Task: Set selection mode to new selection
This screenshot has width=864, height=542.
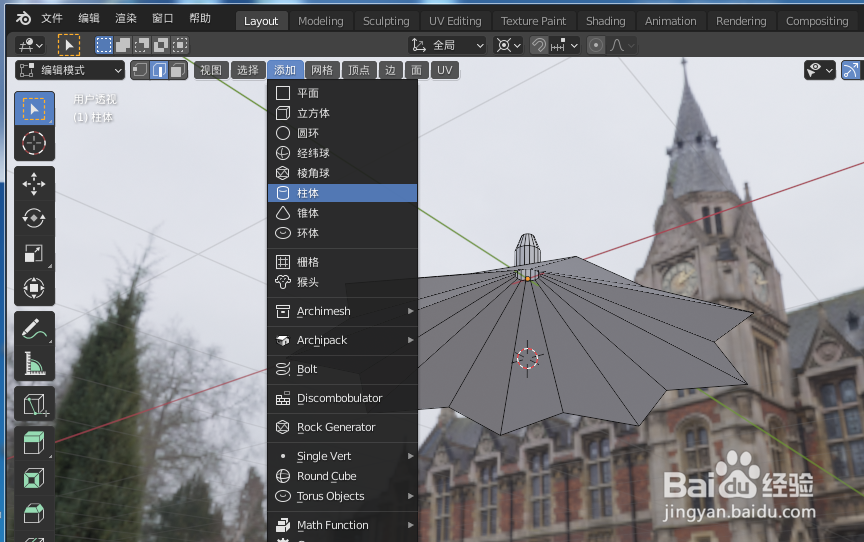Action: pos(104,45)
